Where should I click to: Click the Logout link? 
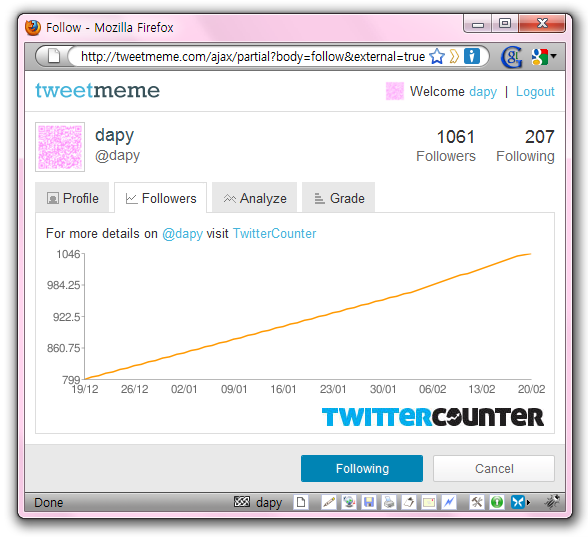tap(535, 92)
